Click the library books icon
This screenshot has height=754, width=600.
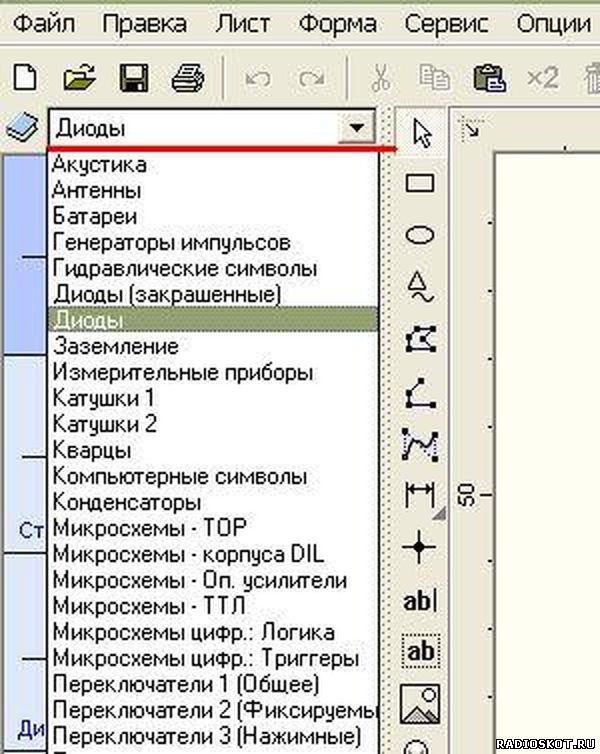point(23,127)
